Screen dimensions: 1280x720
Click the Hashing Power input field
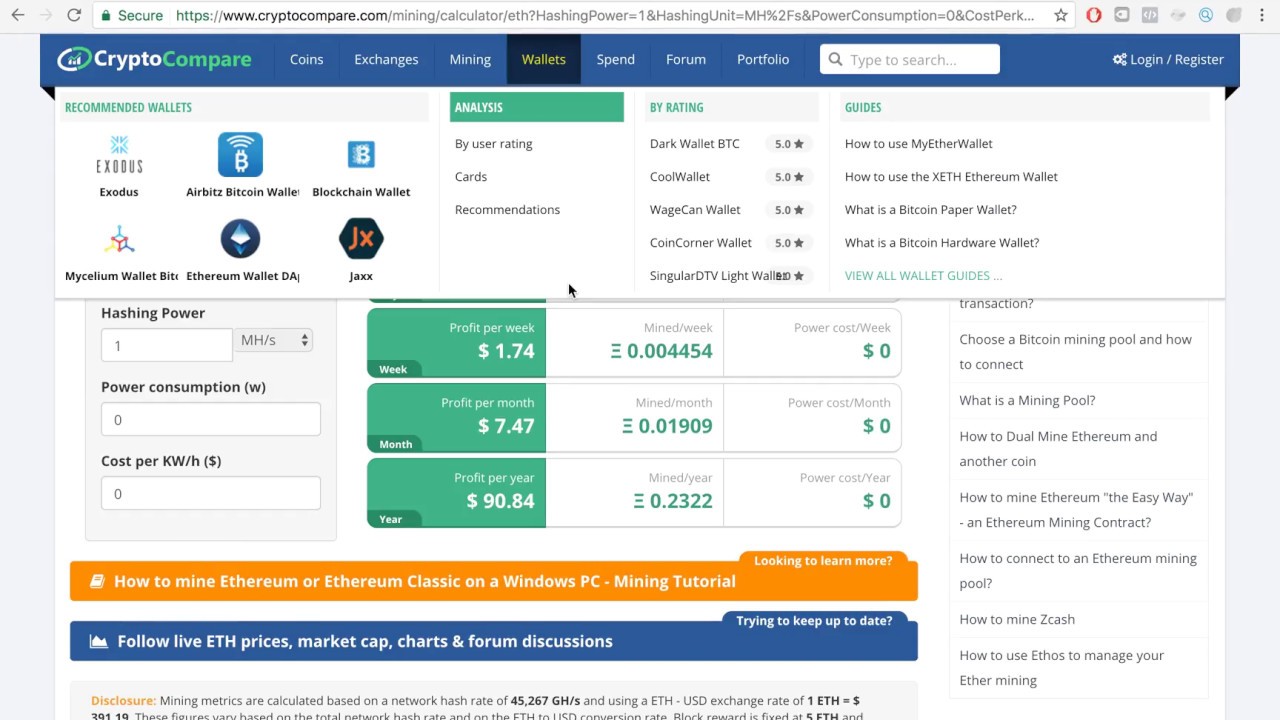(167, 345)
